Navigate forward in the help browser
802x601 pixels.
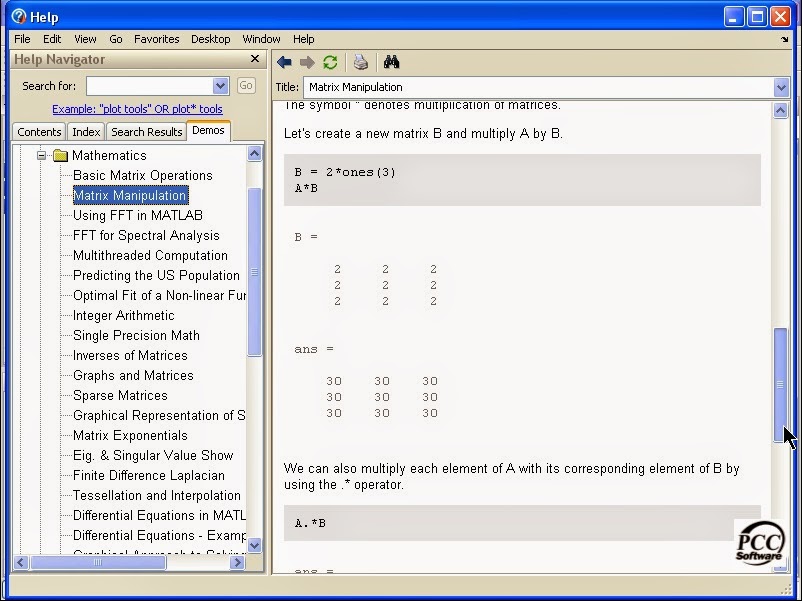(x=307, y=61)
